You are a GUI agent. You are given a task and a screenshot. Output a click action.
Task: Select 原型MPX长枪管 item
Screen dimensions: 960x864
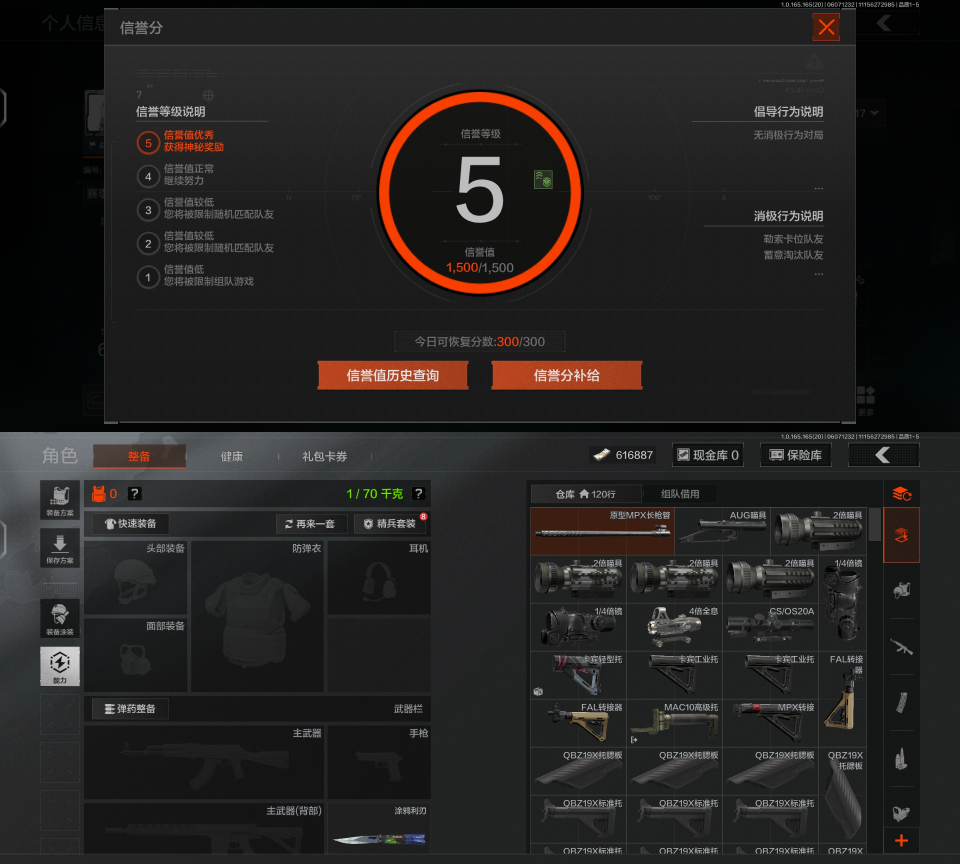(x=602, y=531)
